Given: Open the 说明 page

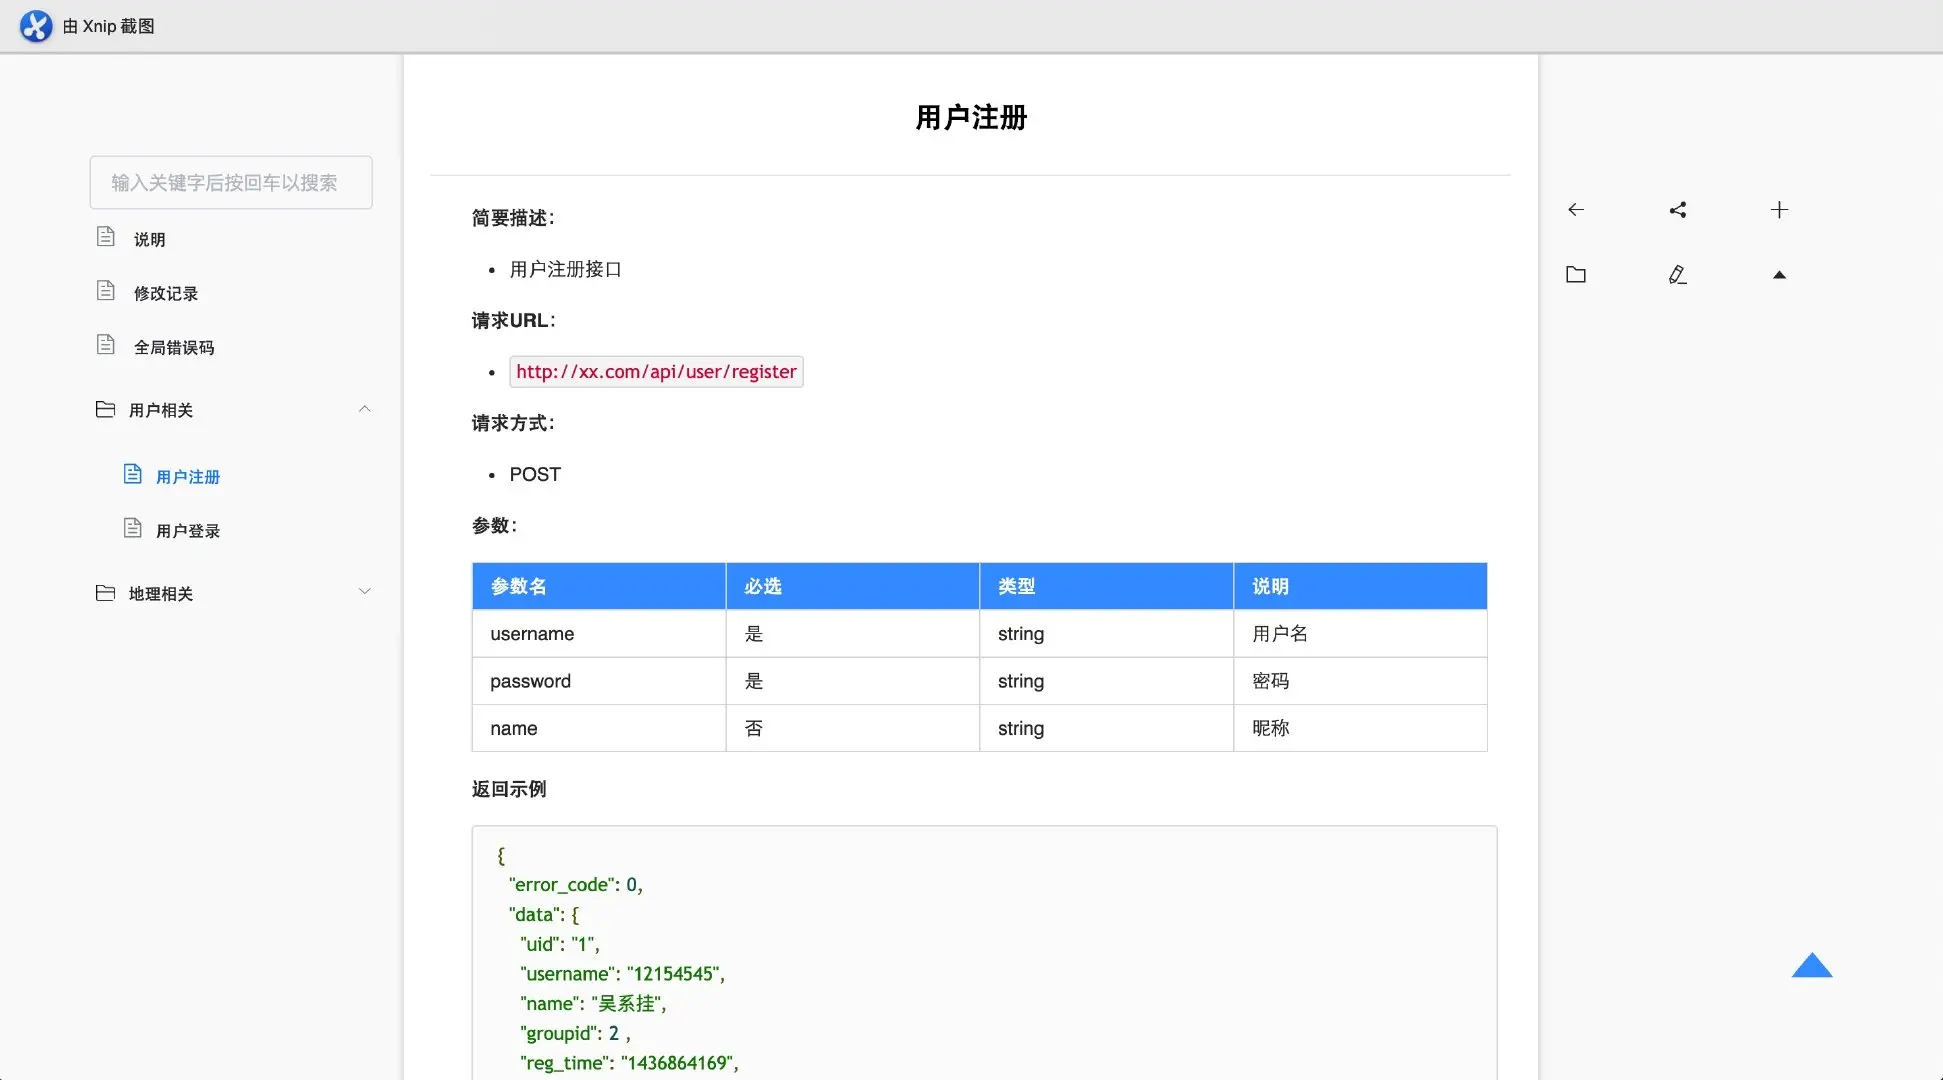Looking at the screenshot, I should coord(149,240).
